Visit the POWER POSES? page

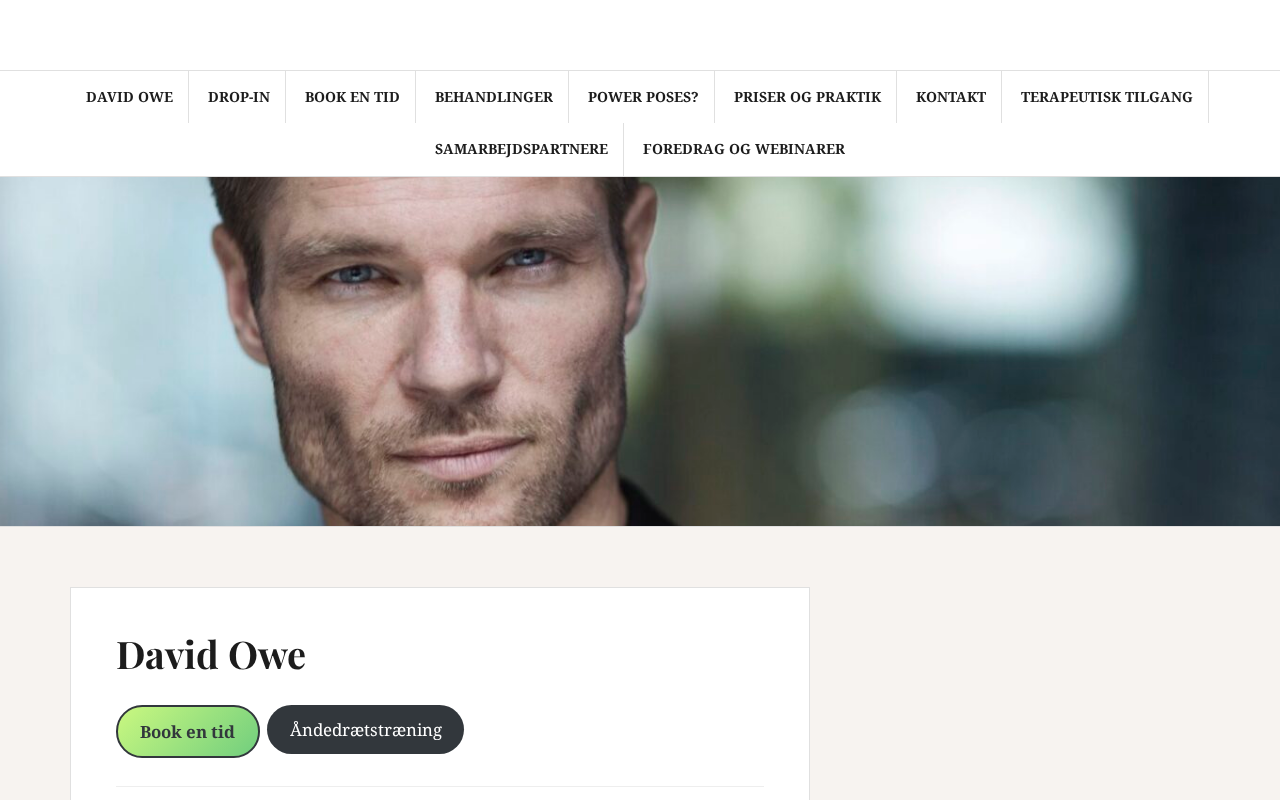click(643, 97)
